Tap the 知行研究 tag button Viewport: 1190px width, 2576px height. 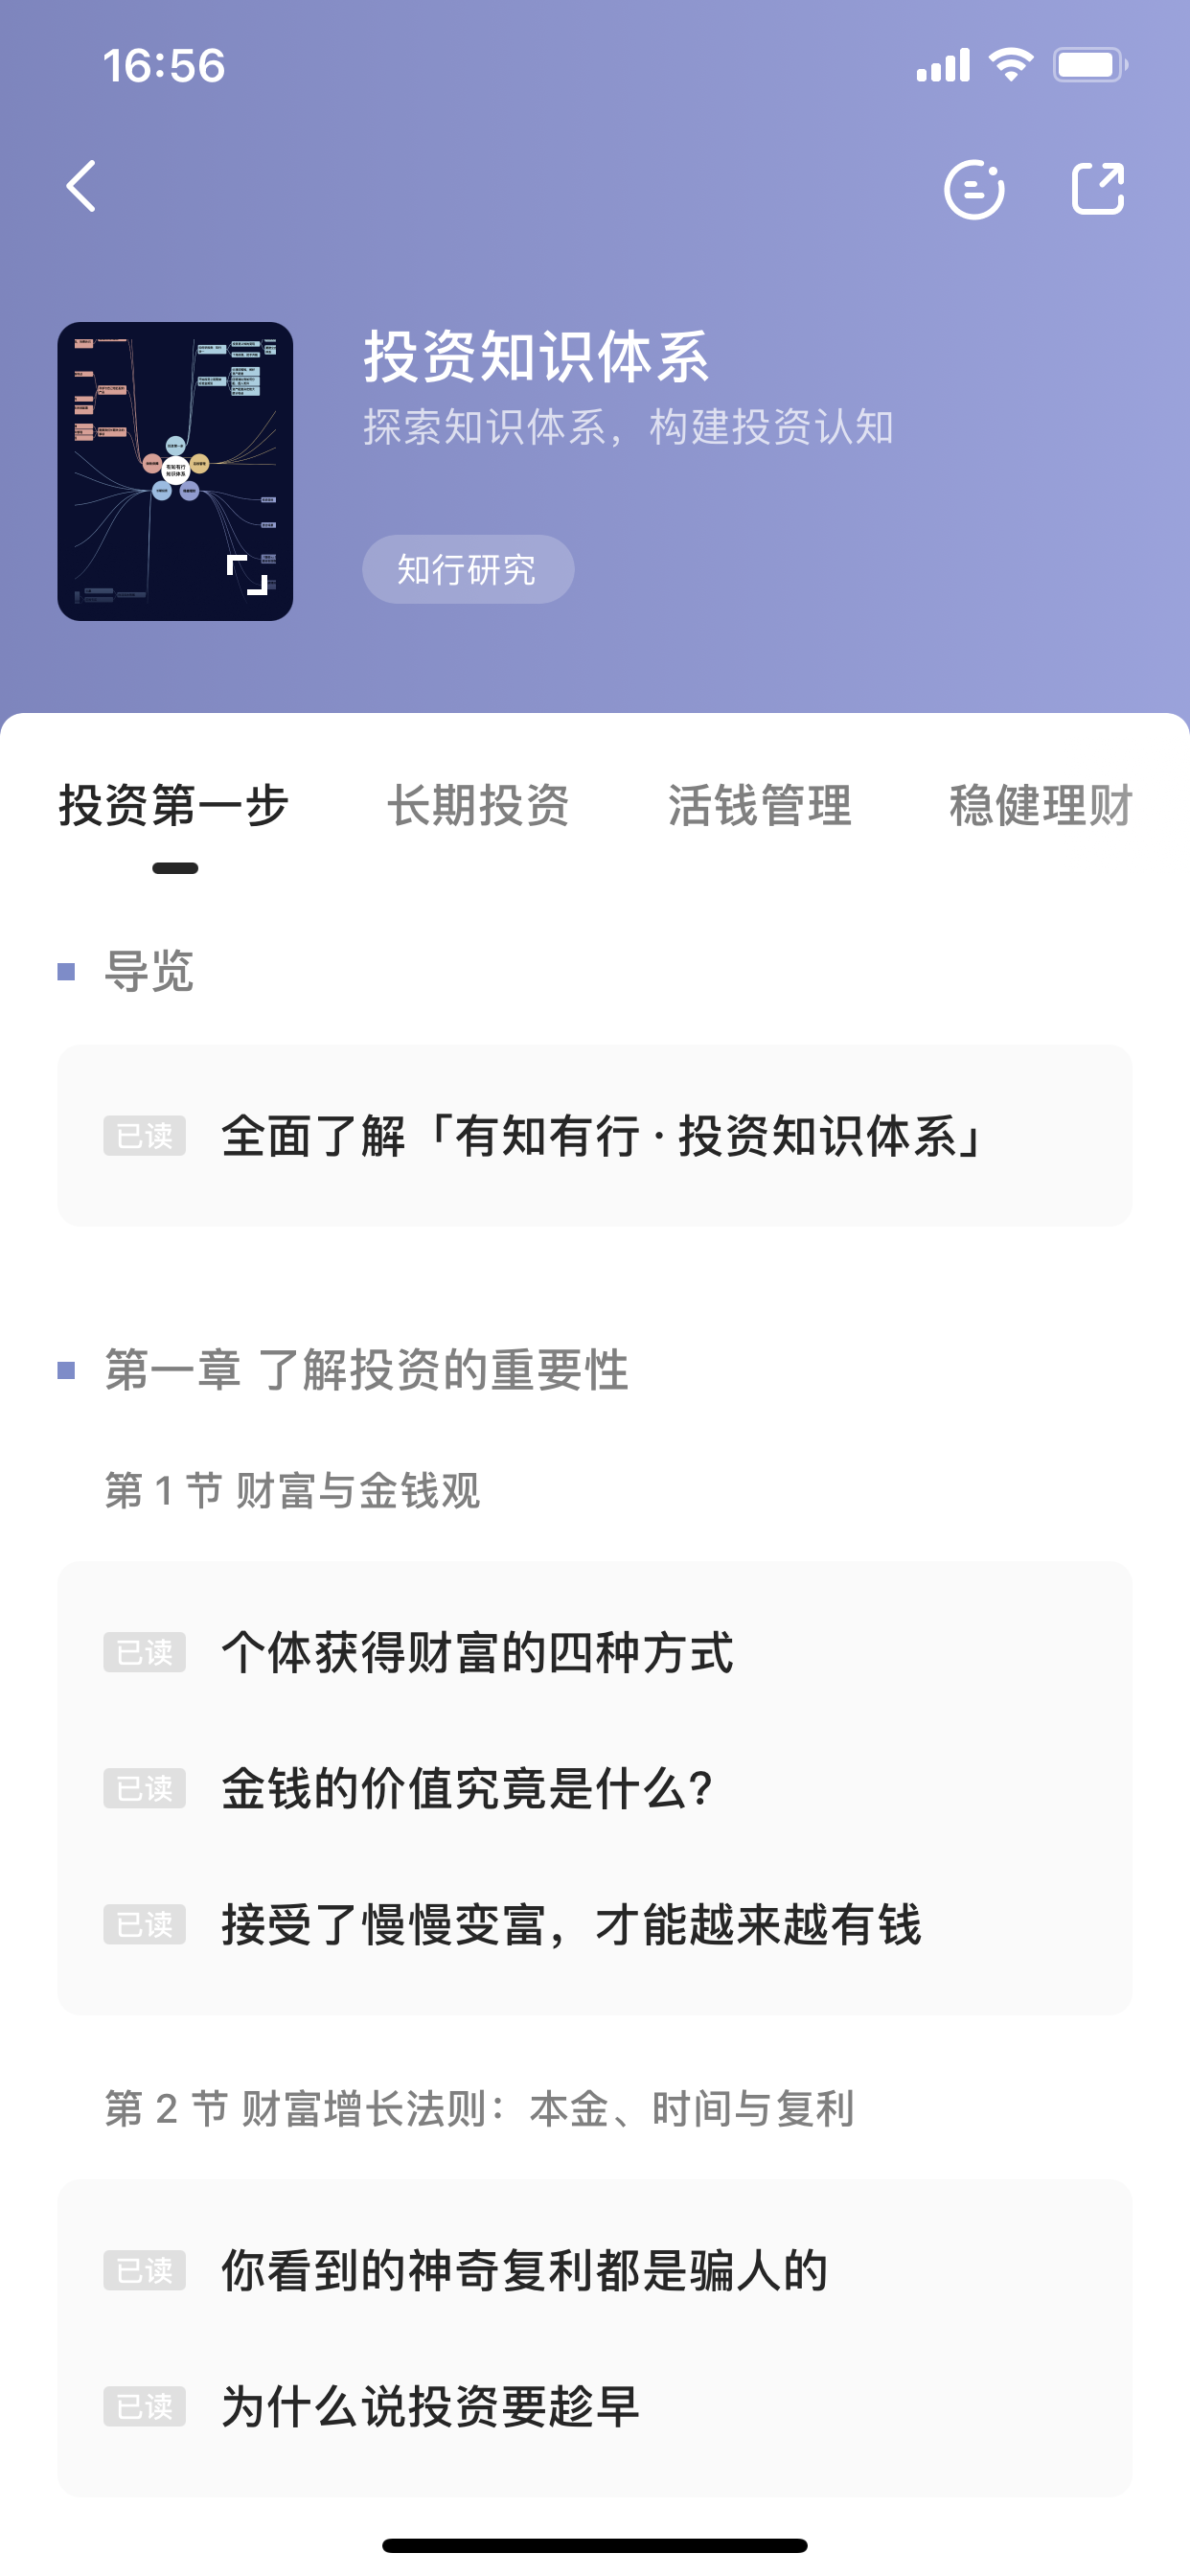pos(467,569)
